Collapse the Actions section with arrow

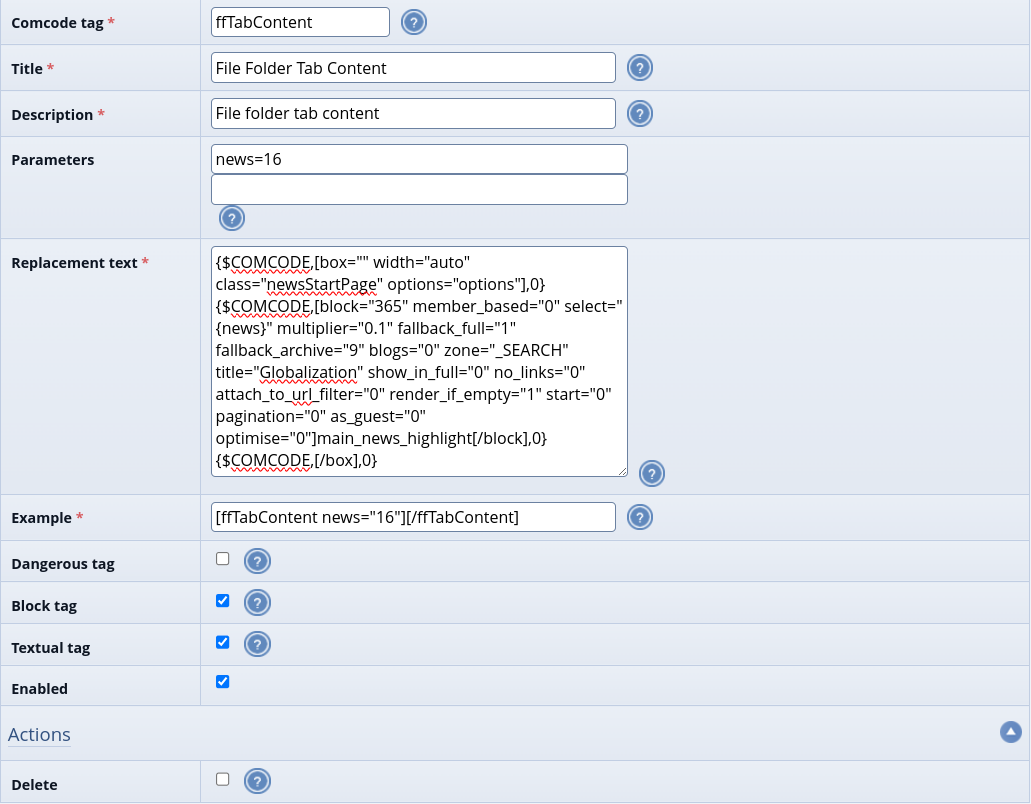coord(1011,732)
